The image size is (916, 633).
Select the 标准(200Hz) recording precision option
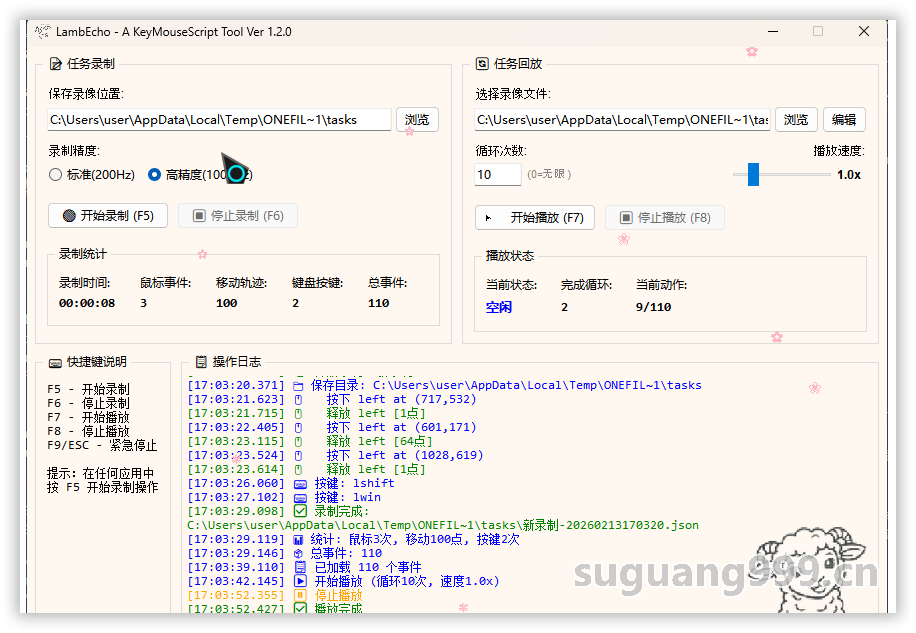pyautogui.click(x=55, y=175)
